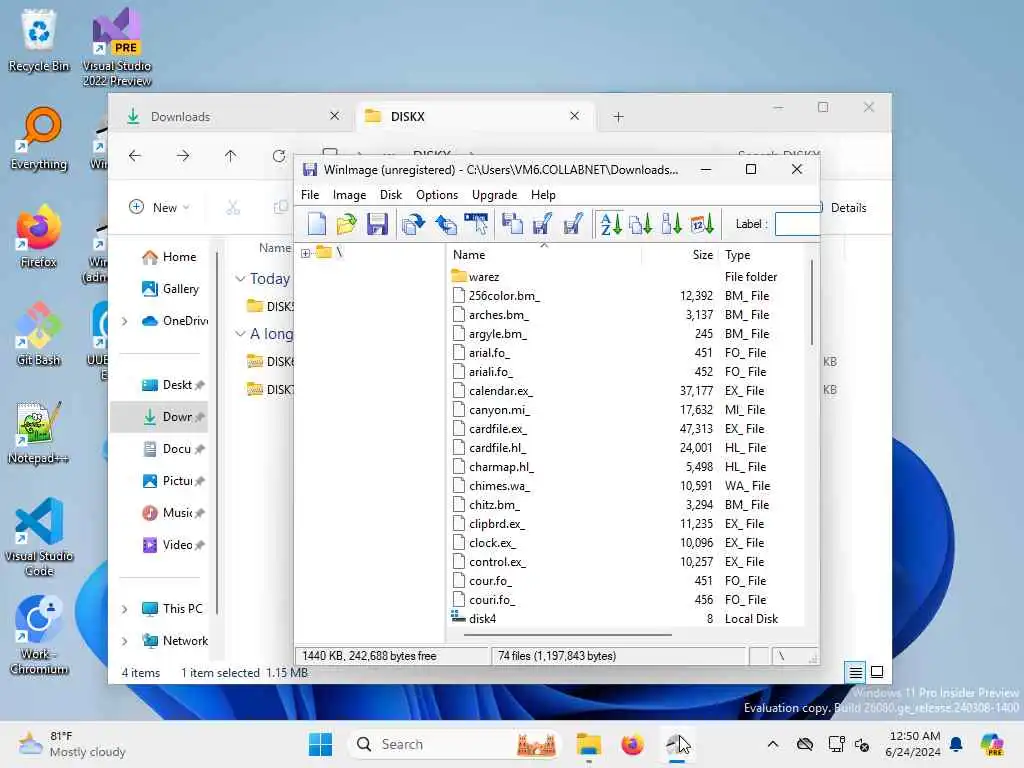Collapse the A long time ago group

pyautogui.click(x=240, y=334)
